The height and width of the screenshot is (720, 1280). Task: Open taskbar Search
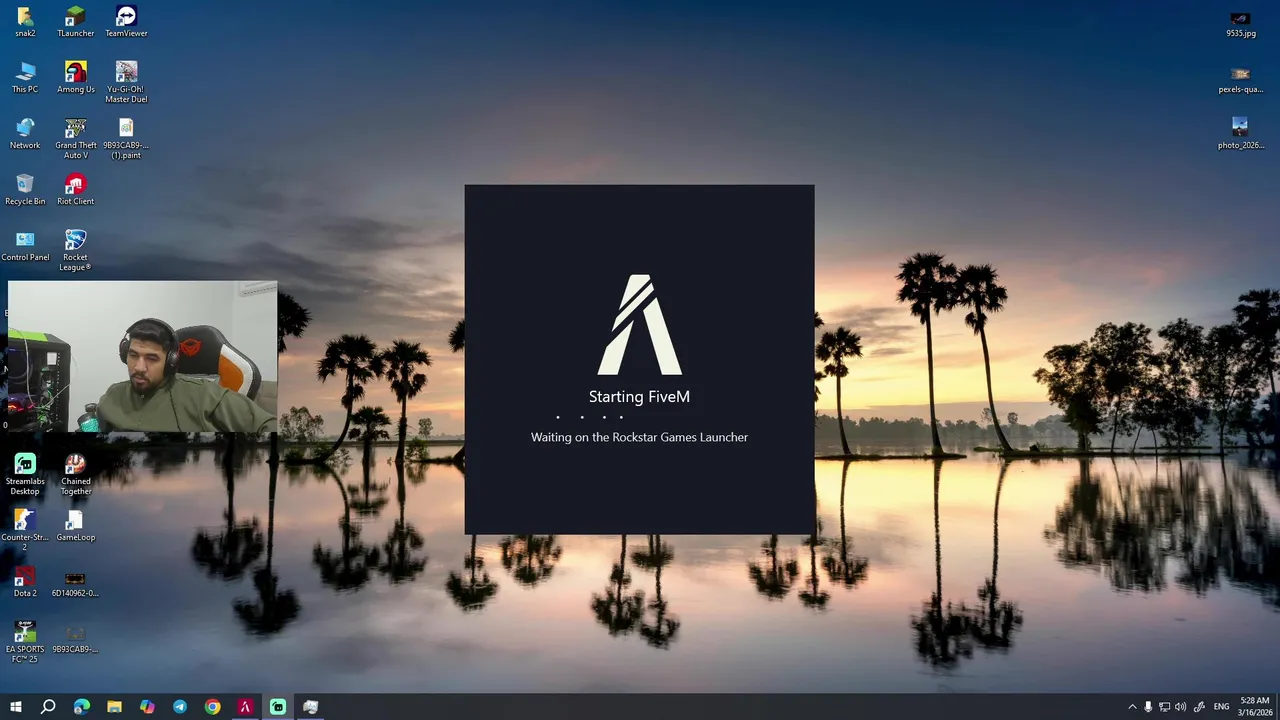click(48, 707)
